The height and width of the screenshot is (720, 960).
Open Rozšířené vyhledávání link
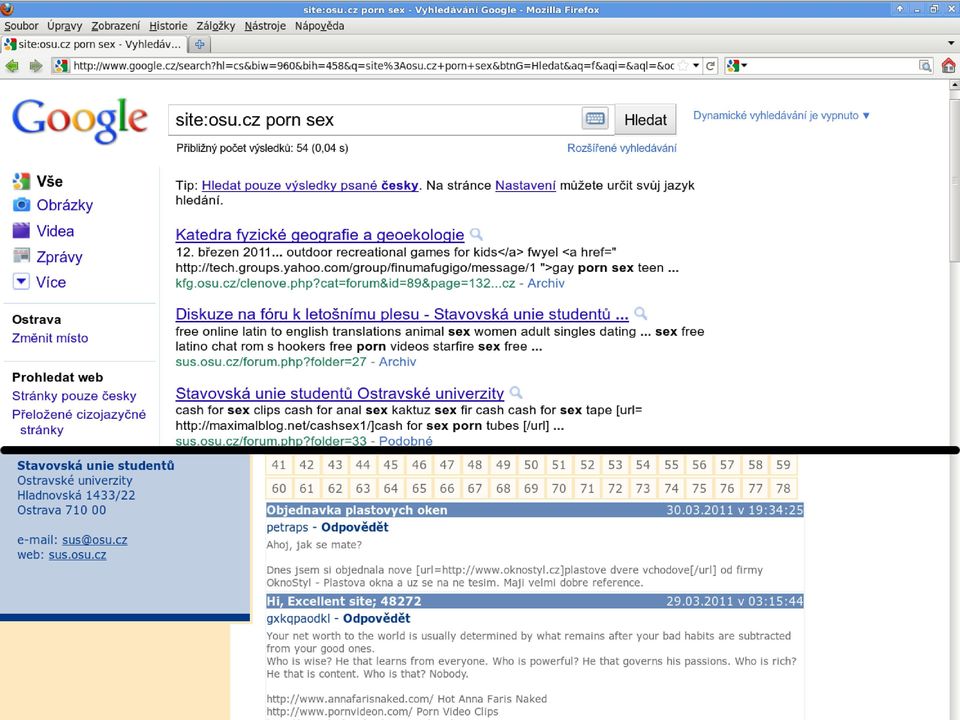tap(621, 148)
